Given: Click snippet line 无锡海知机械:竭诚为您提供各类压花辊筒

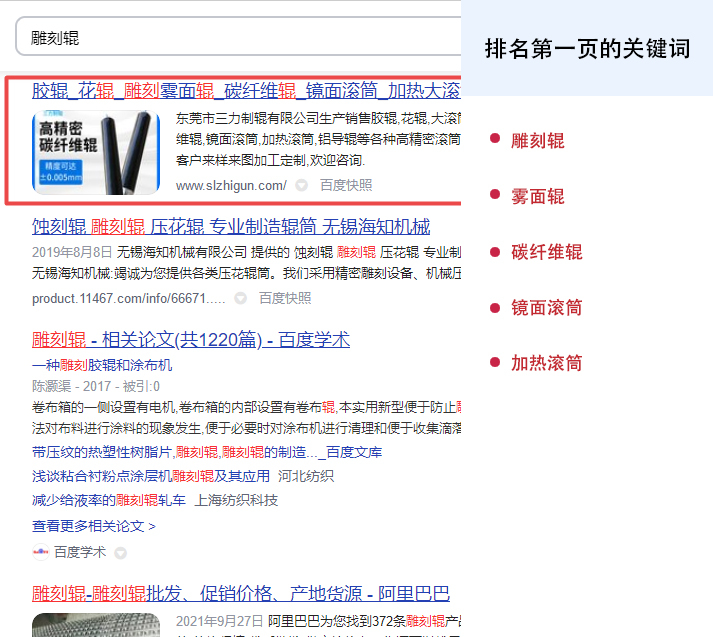Looking at the screenshot, I should pyautogui.click(x=246, y=273).
